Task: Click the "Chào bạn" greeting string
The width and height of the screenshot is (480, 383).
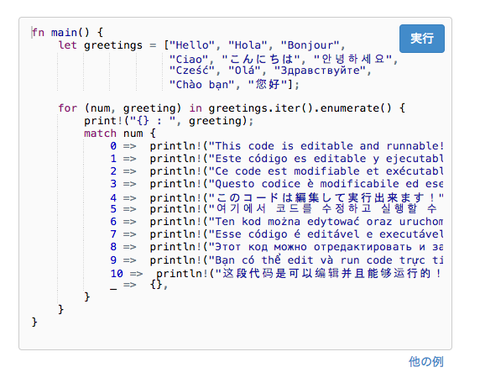Action: 202,84
